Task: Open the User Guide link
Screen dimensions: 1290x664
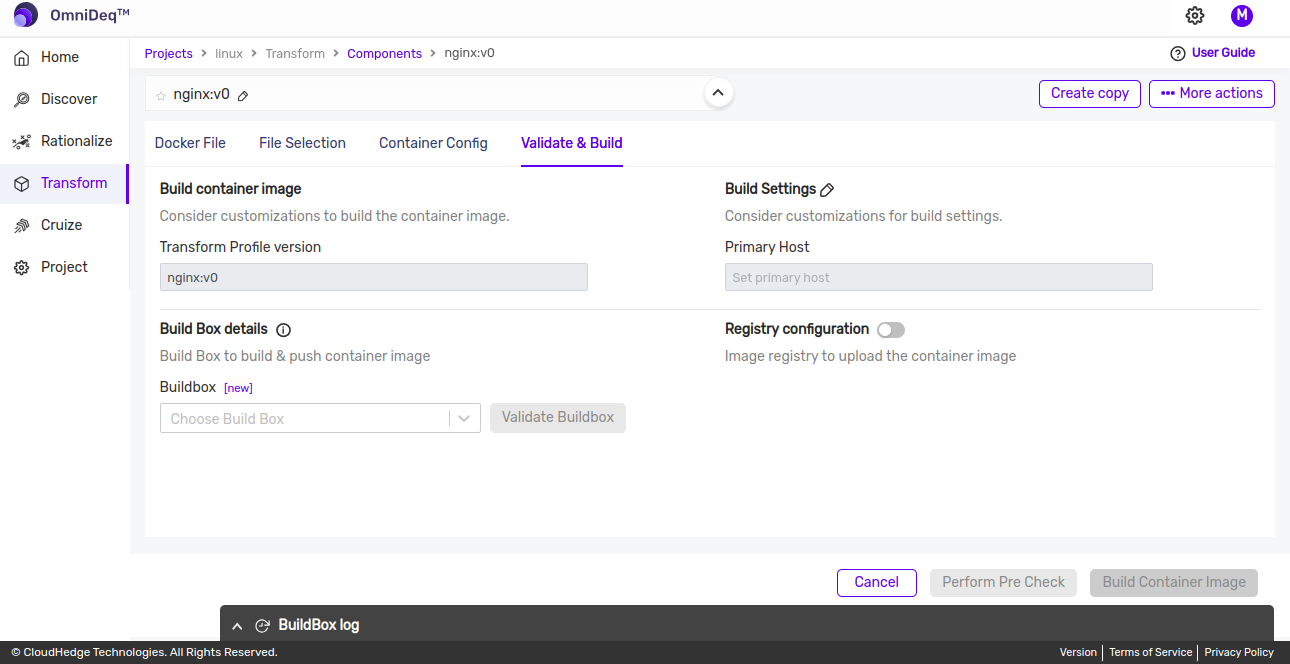Action: 1223,53
